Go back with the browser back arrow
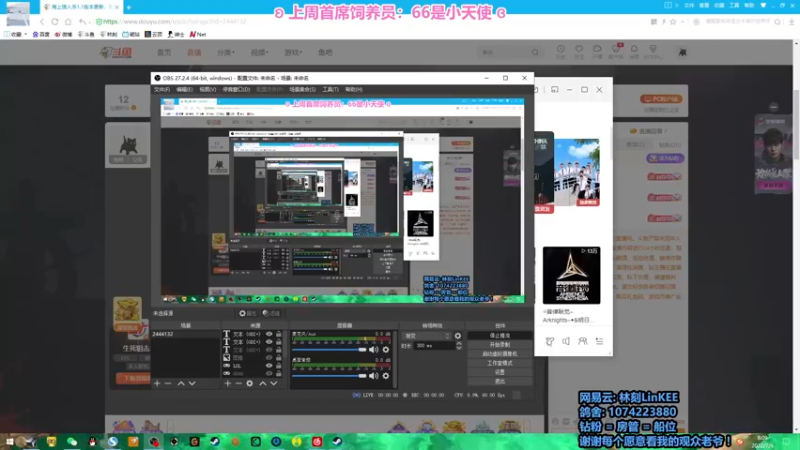 (42, 22)
